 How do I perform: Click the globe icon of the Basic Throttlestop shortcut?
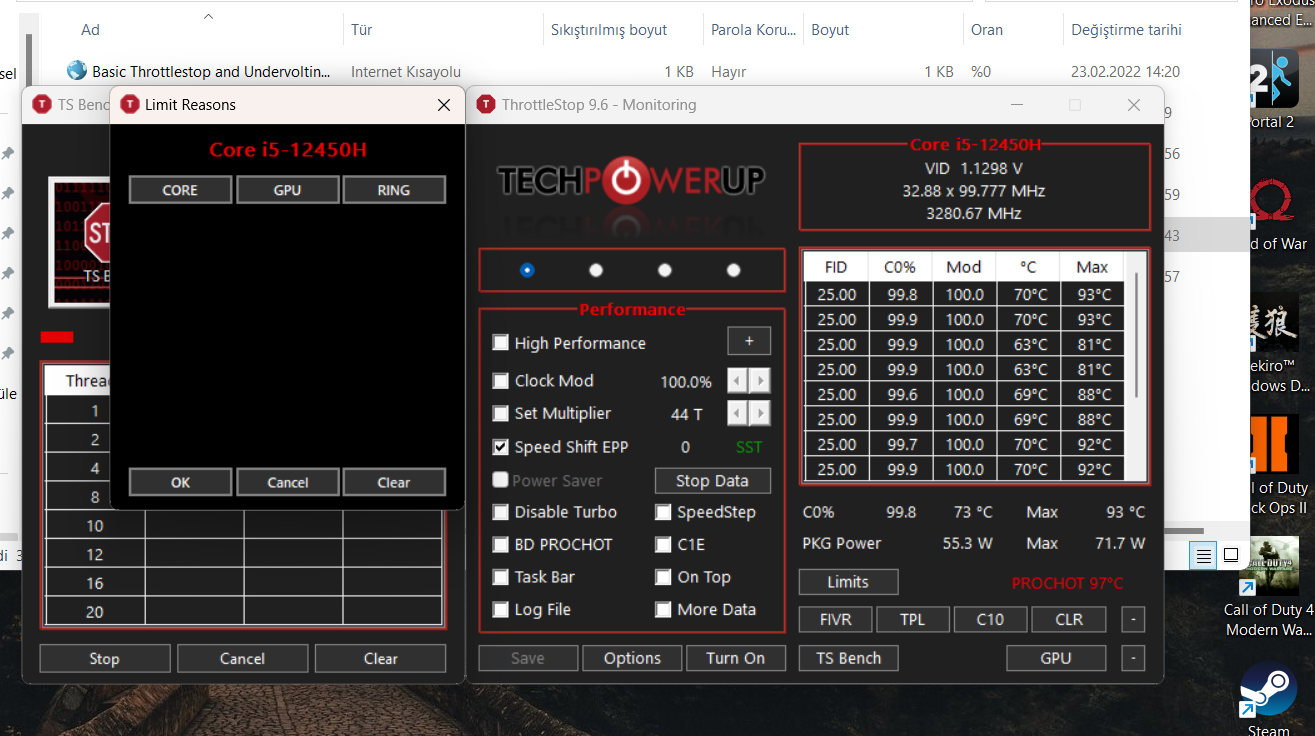(x=77, y=71)
